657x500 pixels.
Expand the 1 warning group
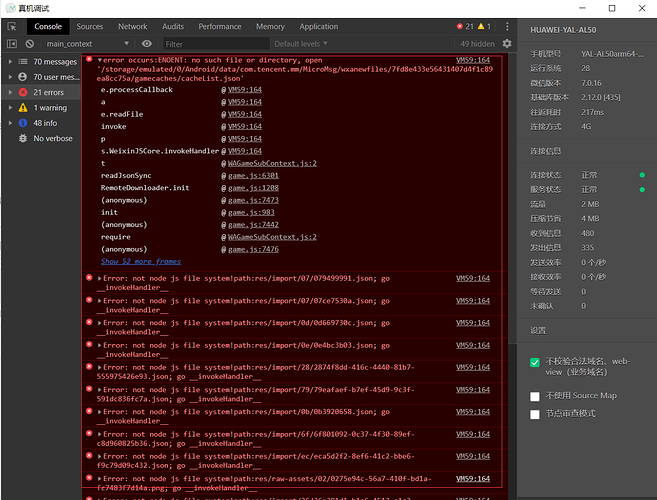point(10,108)
